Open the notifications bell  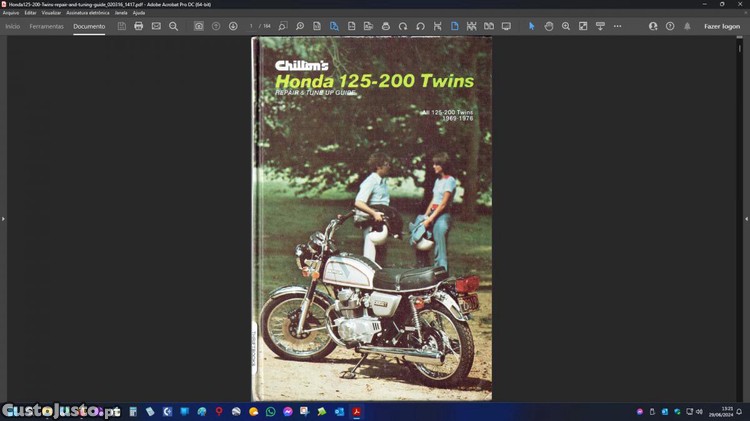pos(687,26)
